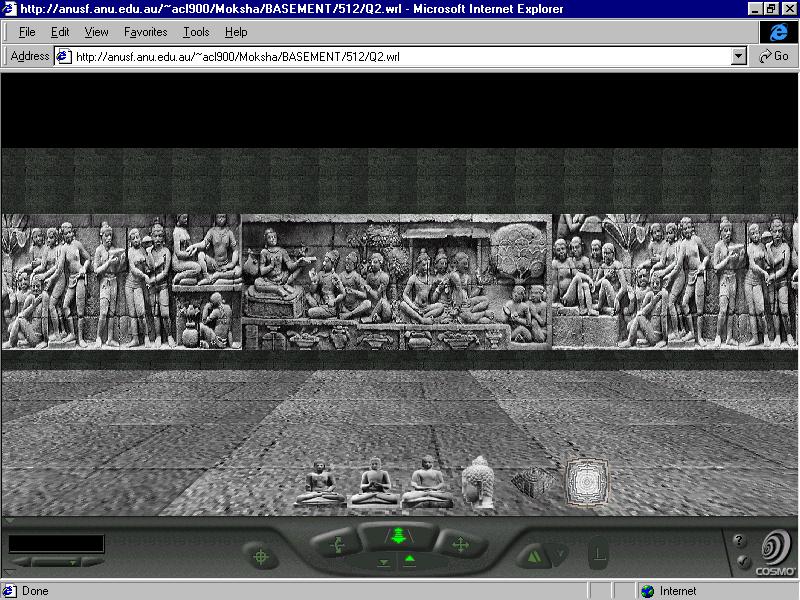Undo last move with double-triangle button

coord(535,556)
